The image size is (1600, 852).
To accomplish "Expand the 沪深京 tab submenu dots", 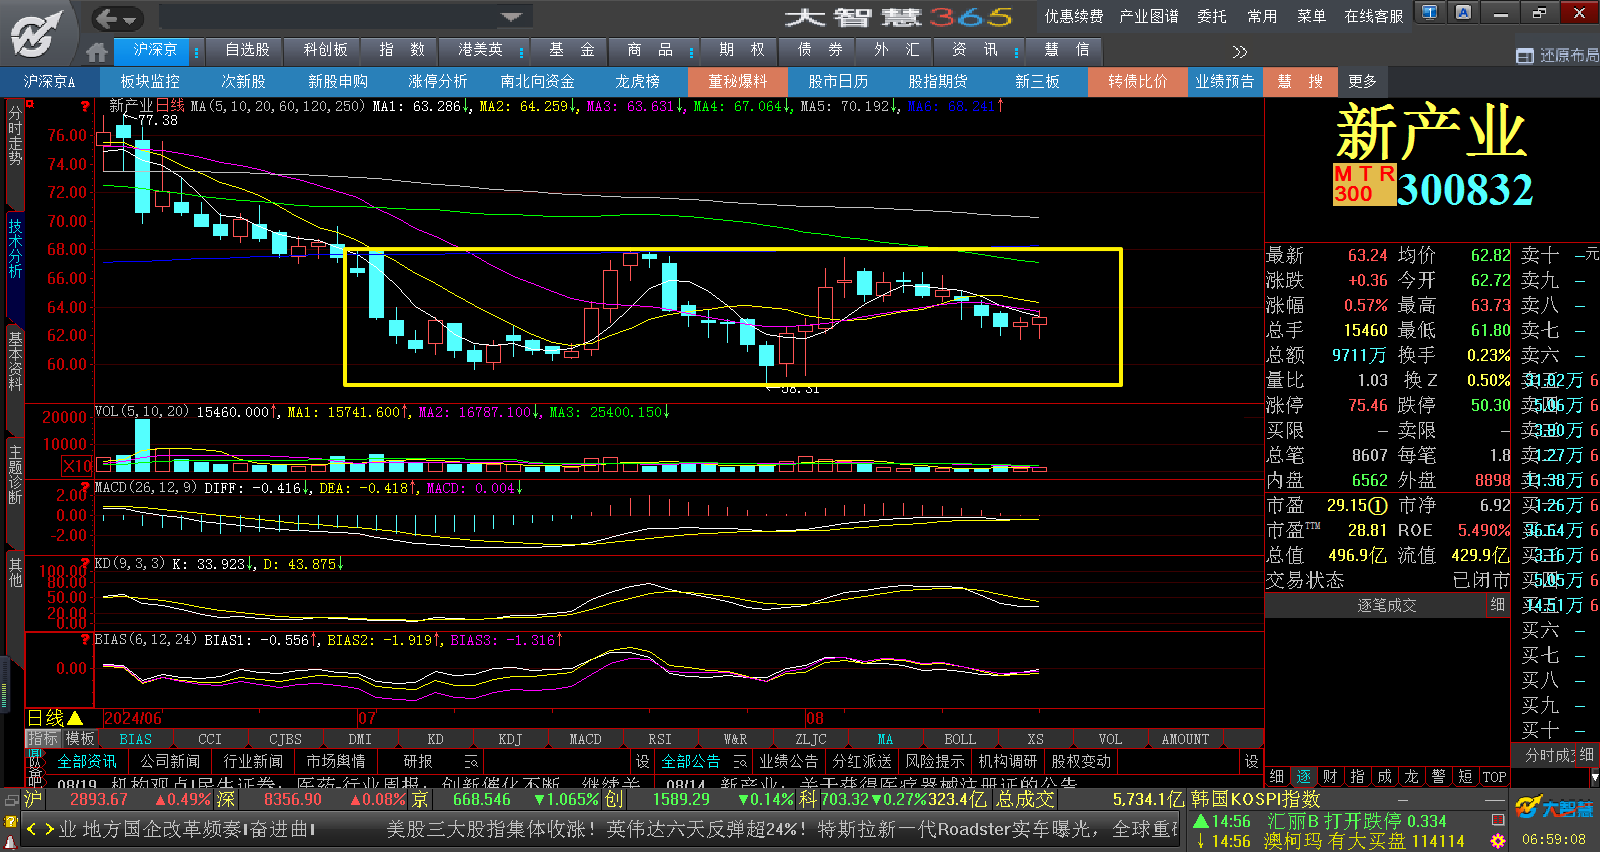I will (x=197, y=51).
